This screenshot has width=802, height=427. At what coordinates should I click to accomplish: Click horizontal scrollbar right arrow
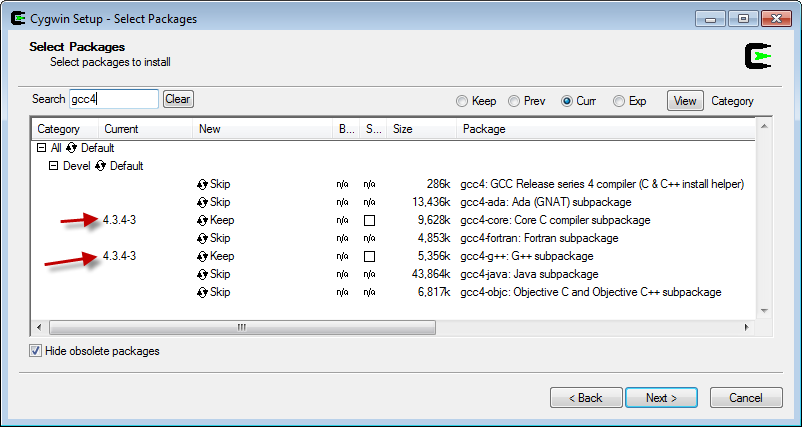(746, 327)
